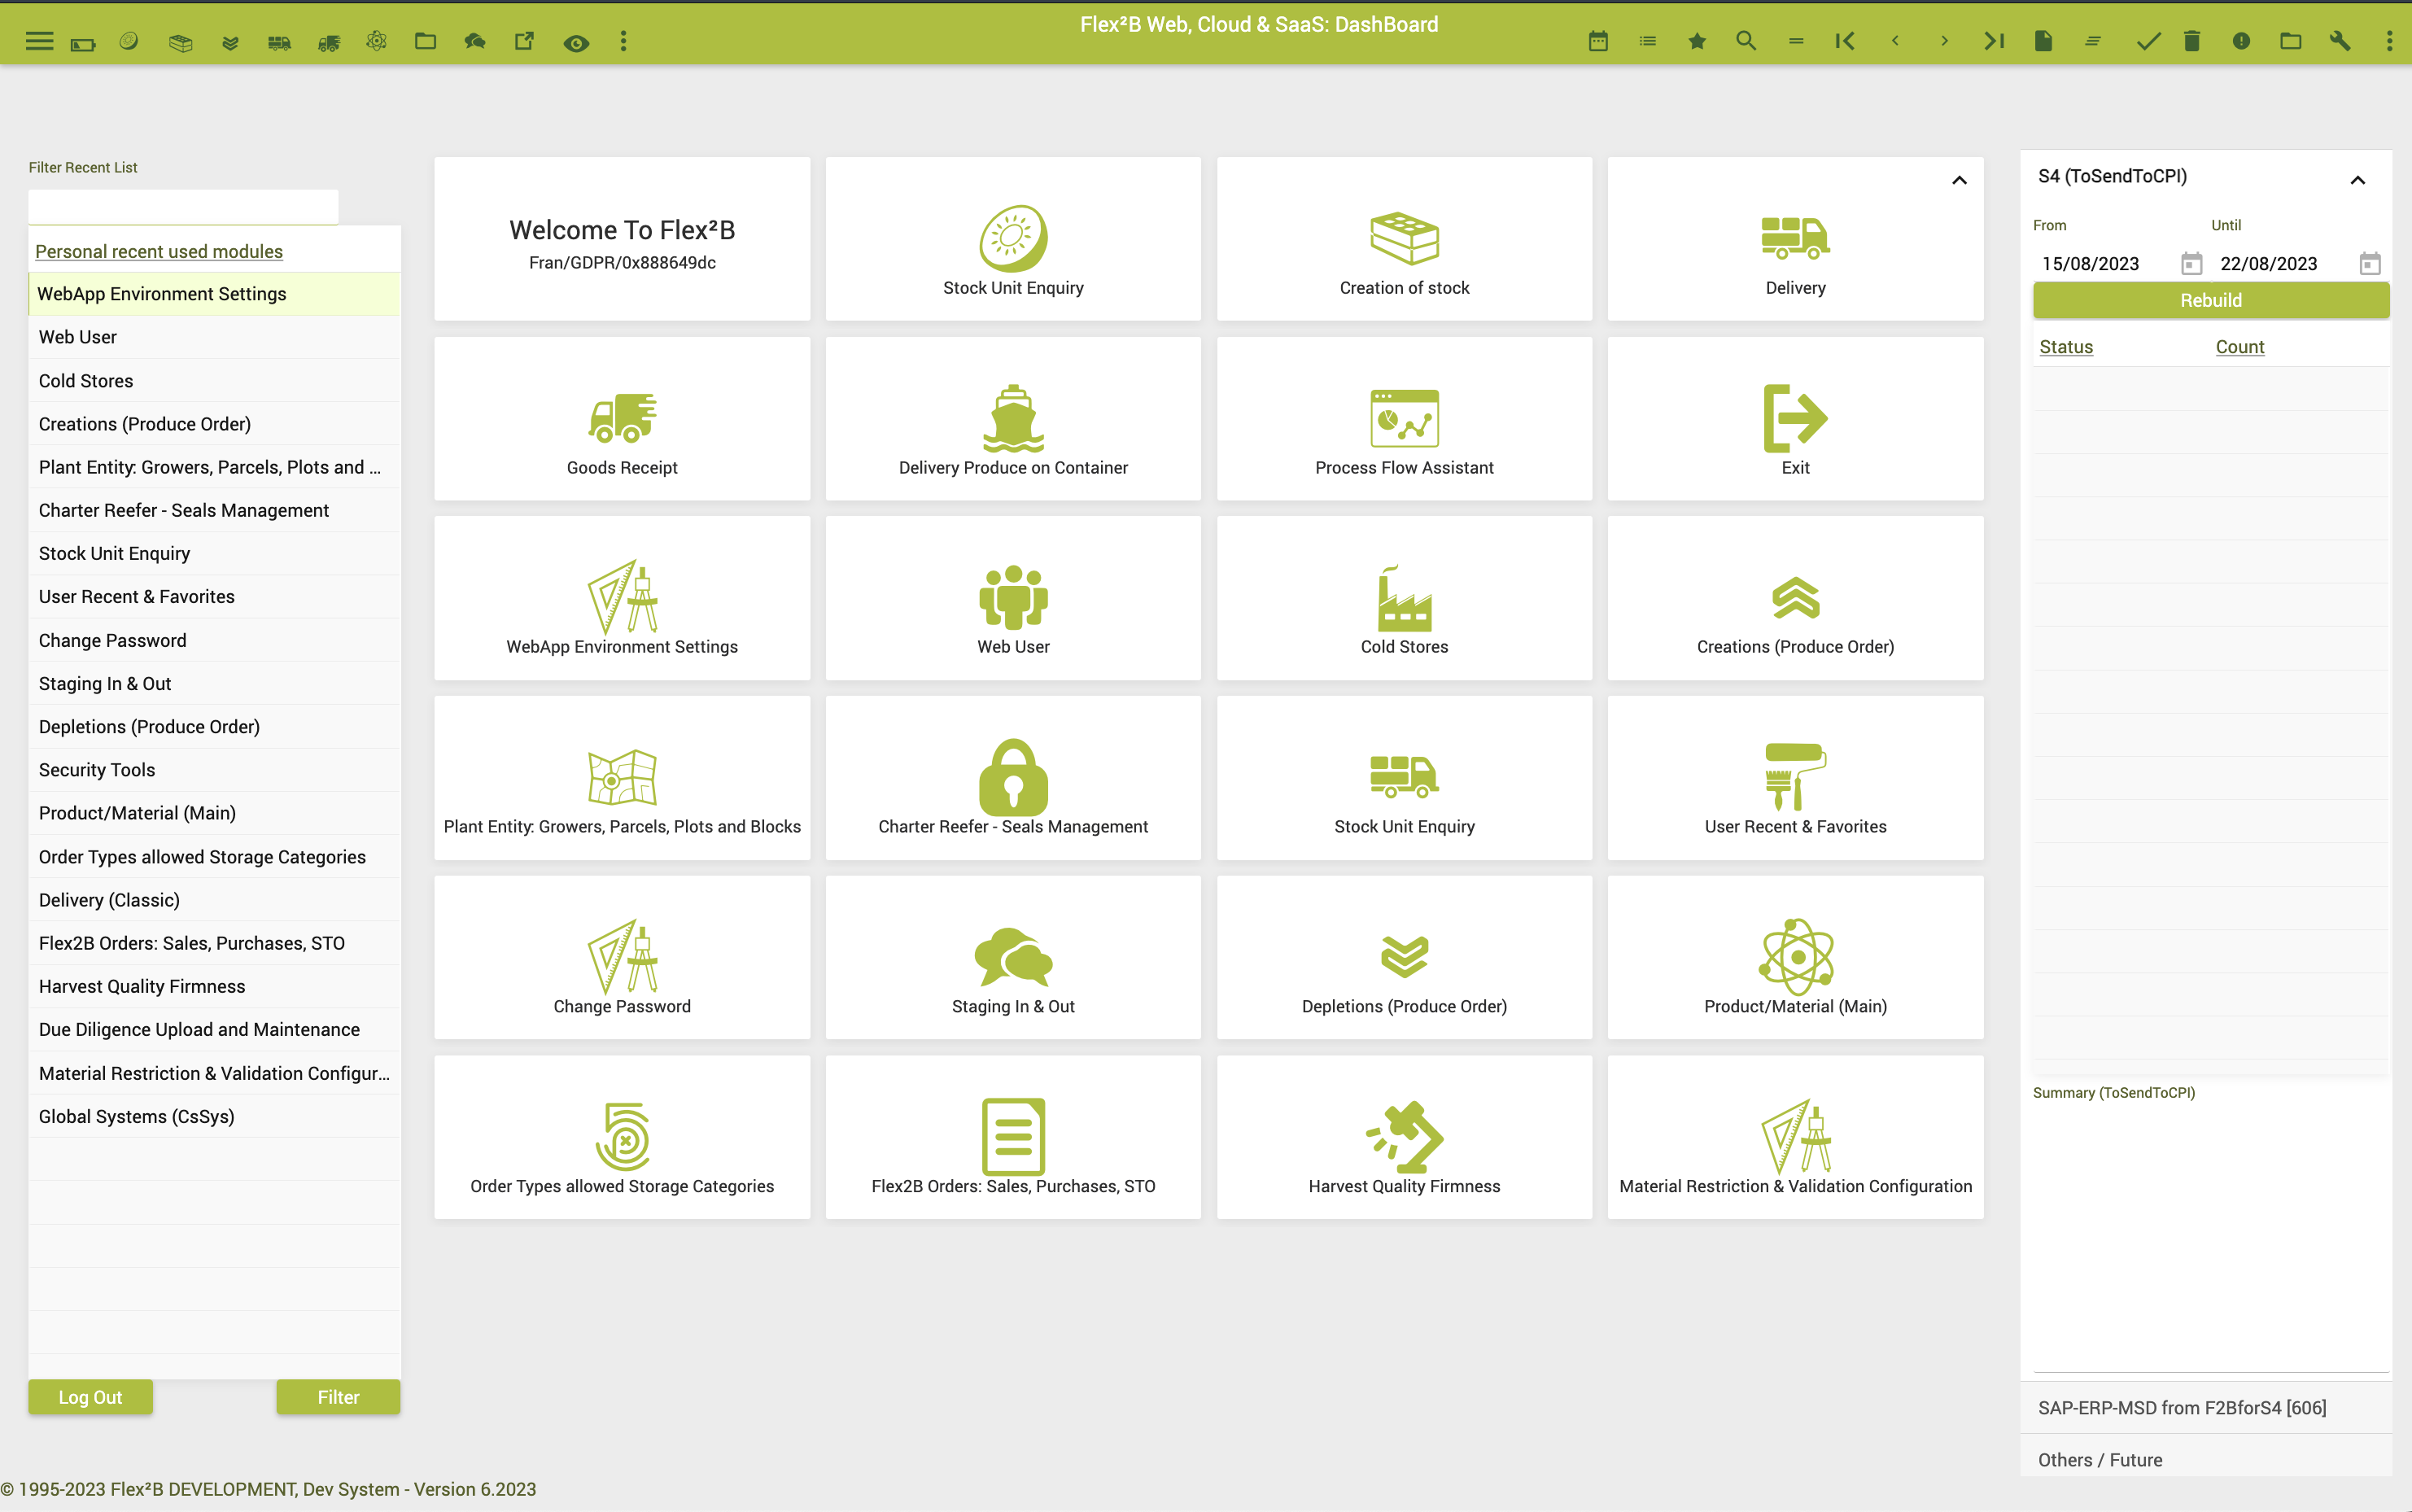This screenshot has height=1512, width=2412.
Task: Open more options beside the wrench icon
Action: [2389, 41]
